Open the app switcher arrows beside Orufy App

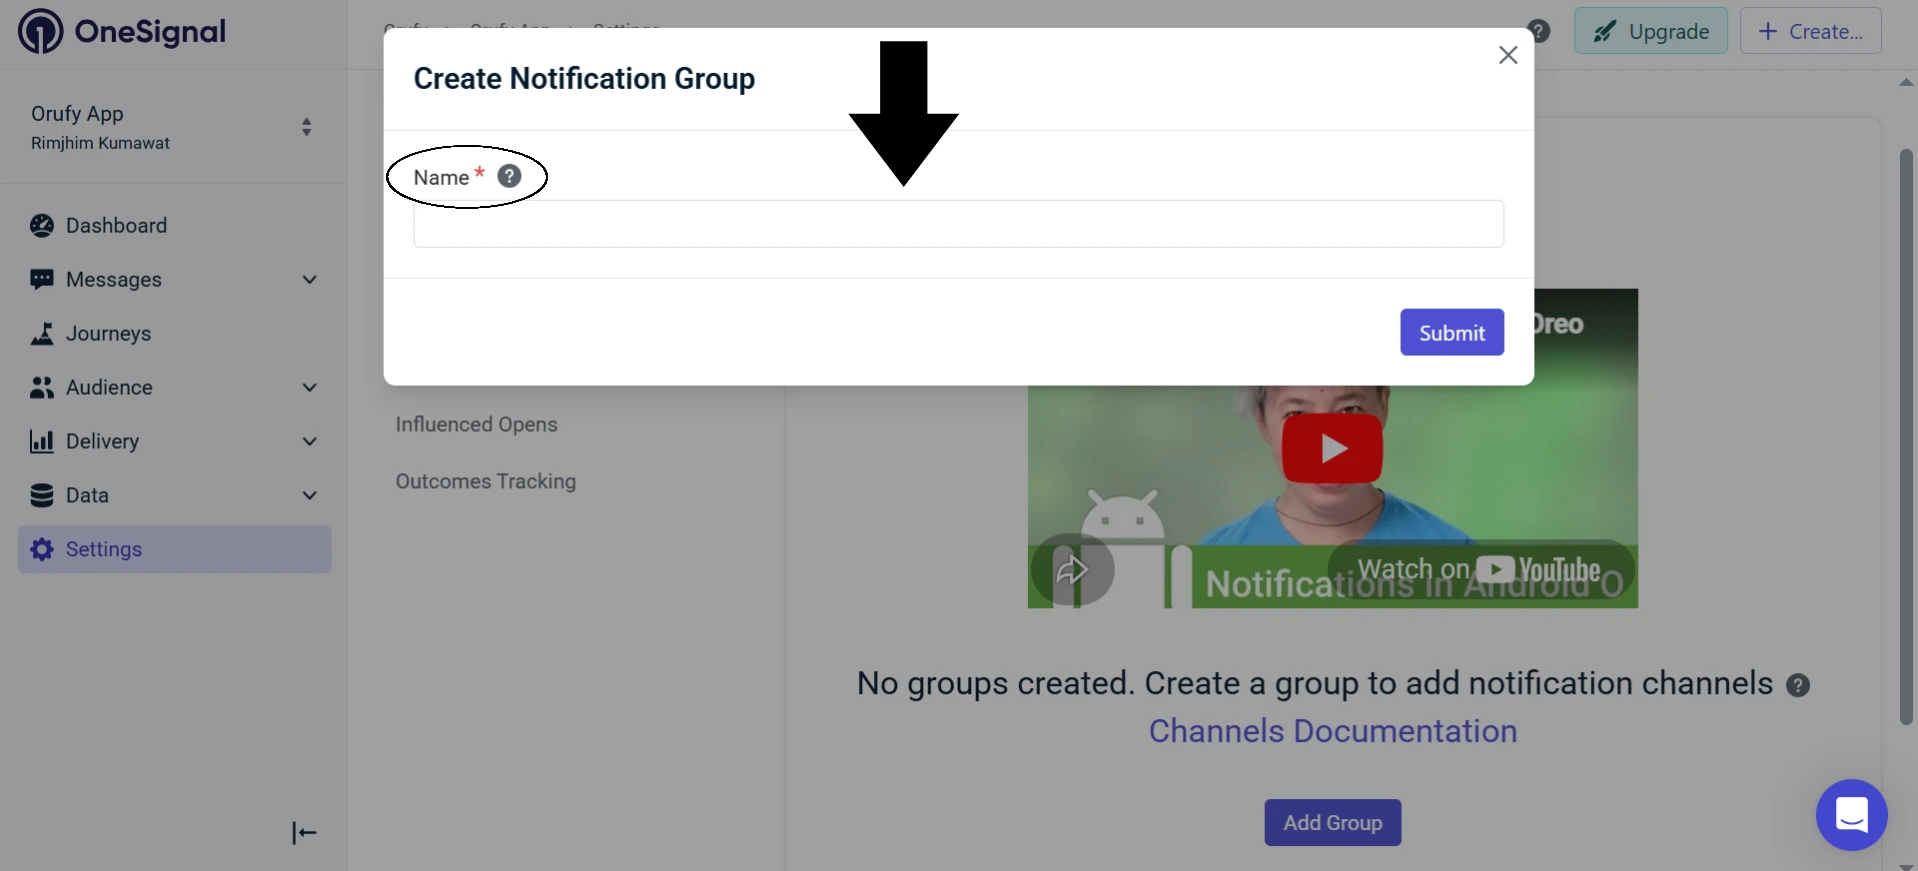click(306, 127)
